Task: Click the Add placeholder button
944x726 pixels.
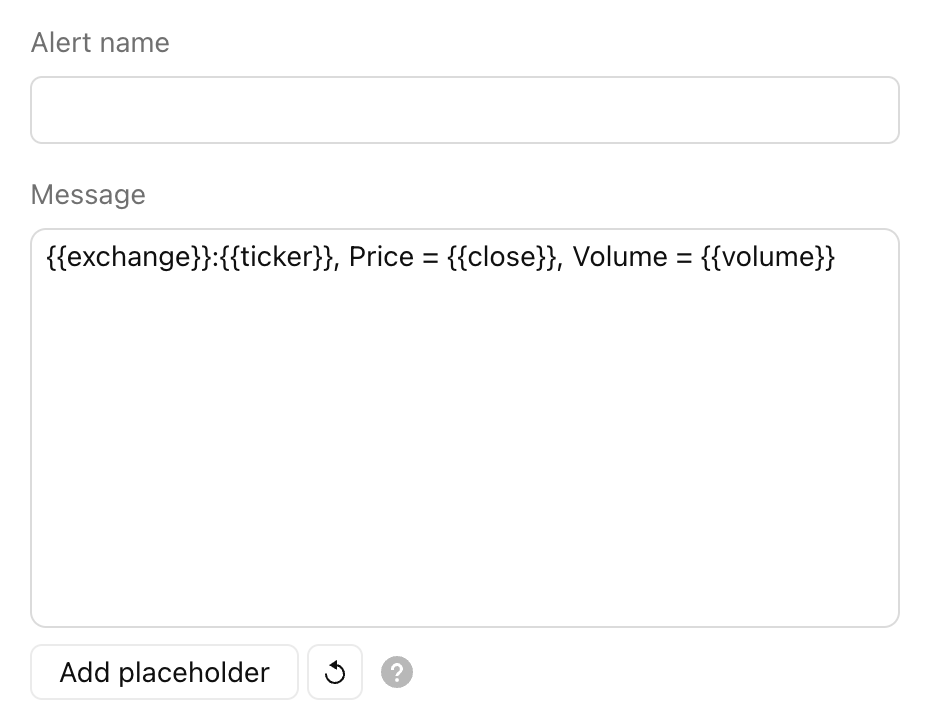Action: point(164,672)
